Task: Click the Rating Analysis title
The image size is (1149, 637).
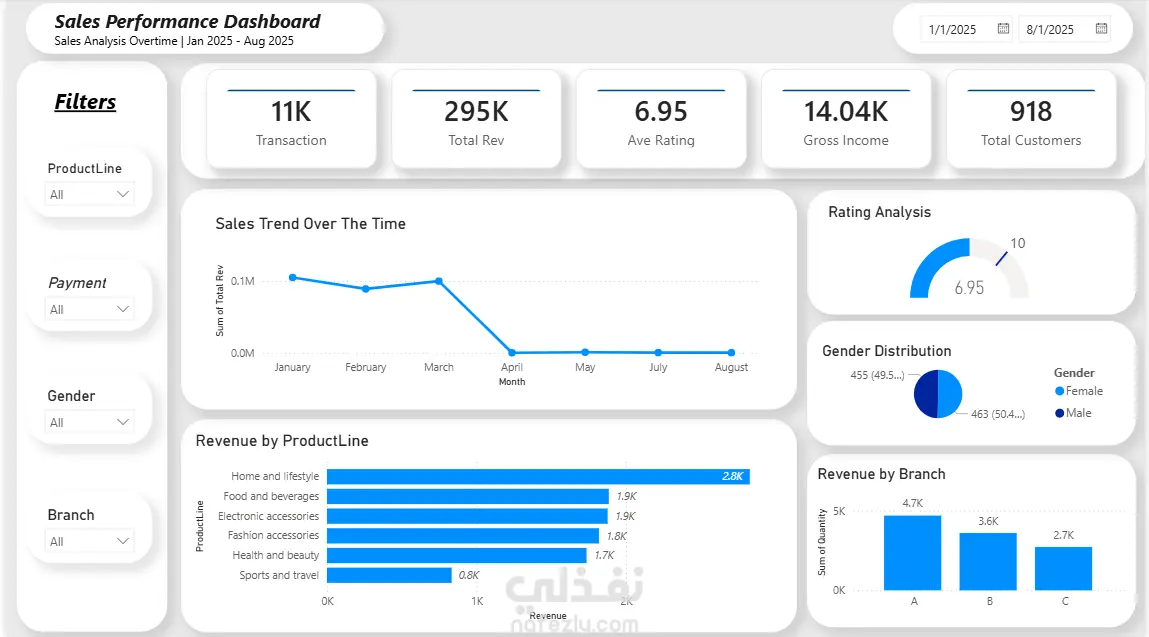Action: 879,212
